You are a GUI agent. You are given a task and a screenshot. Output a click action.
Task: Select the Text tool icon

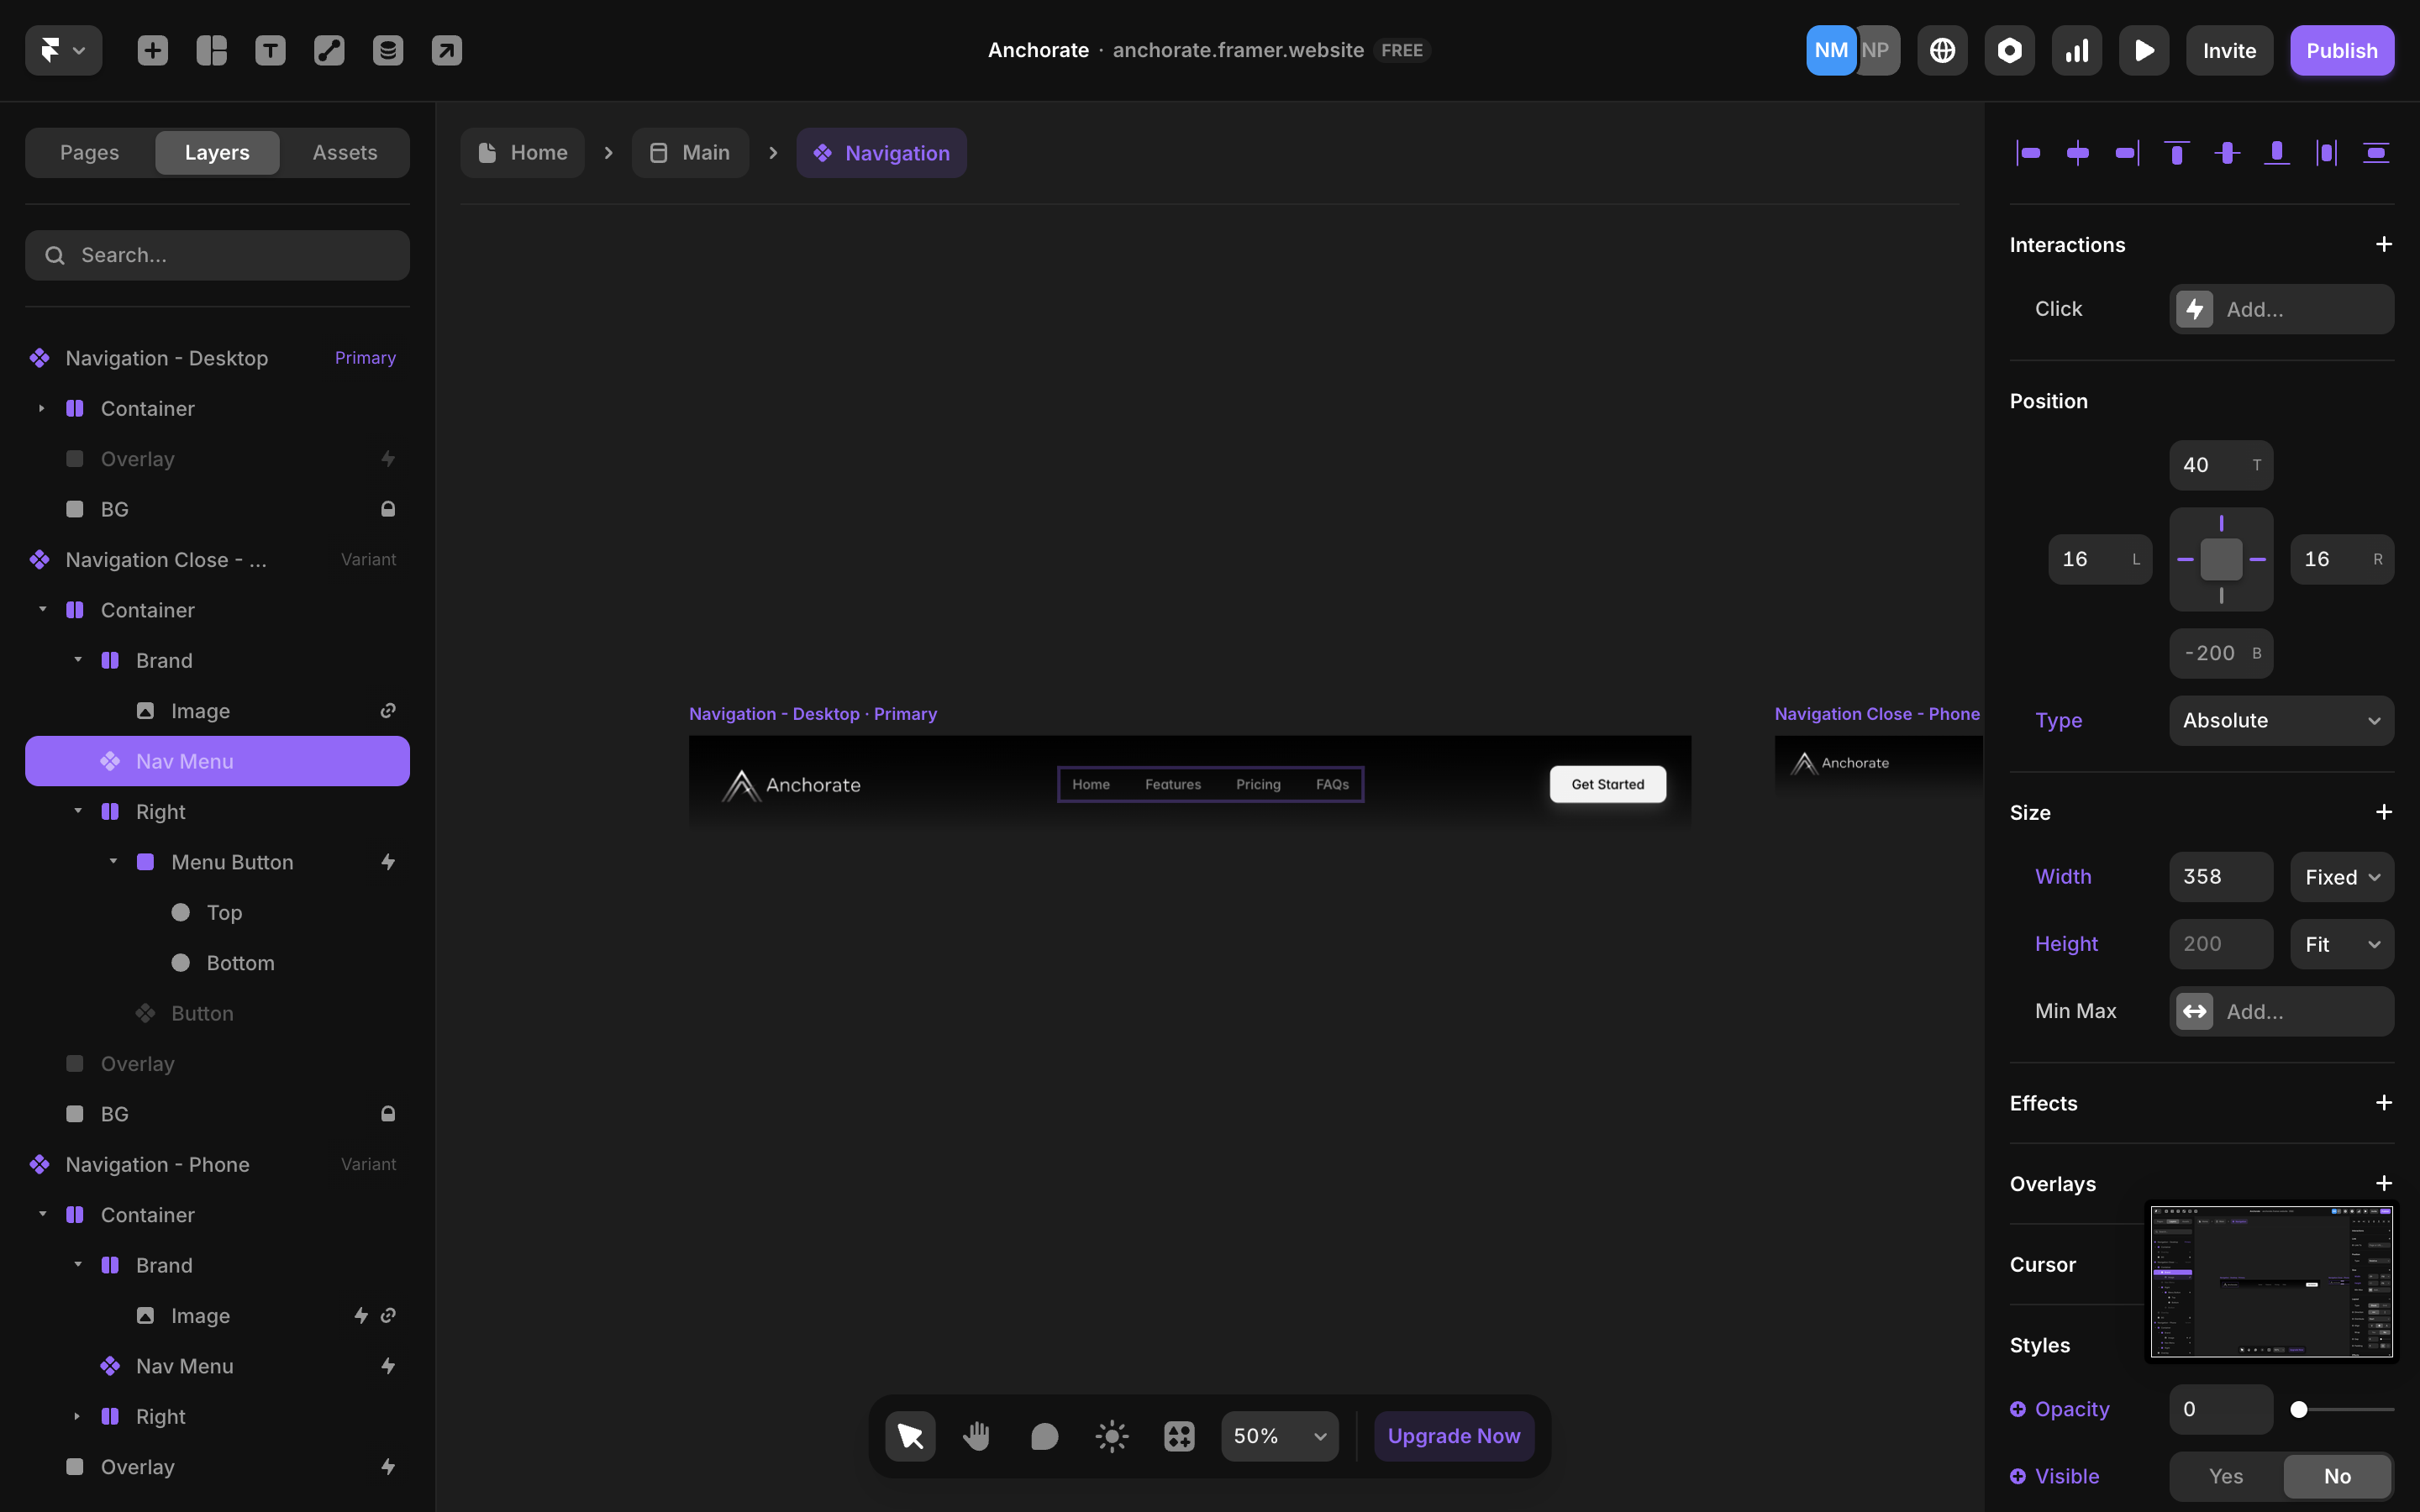point(270,50)
